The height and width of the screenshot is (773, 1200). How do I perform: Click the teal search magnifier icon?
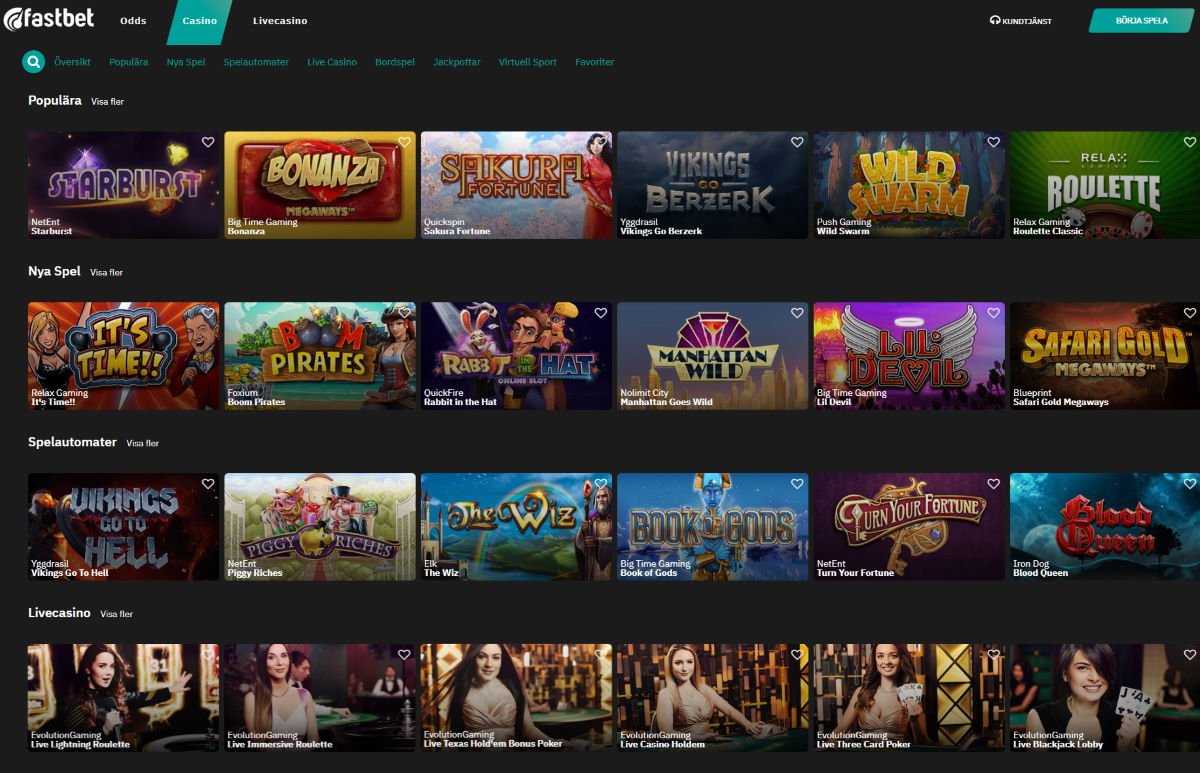click(34, 62)
